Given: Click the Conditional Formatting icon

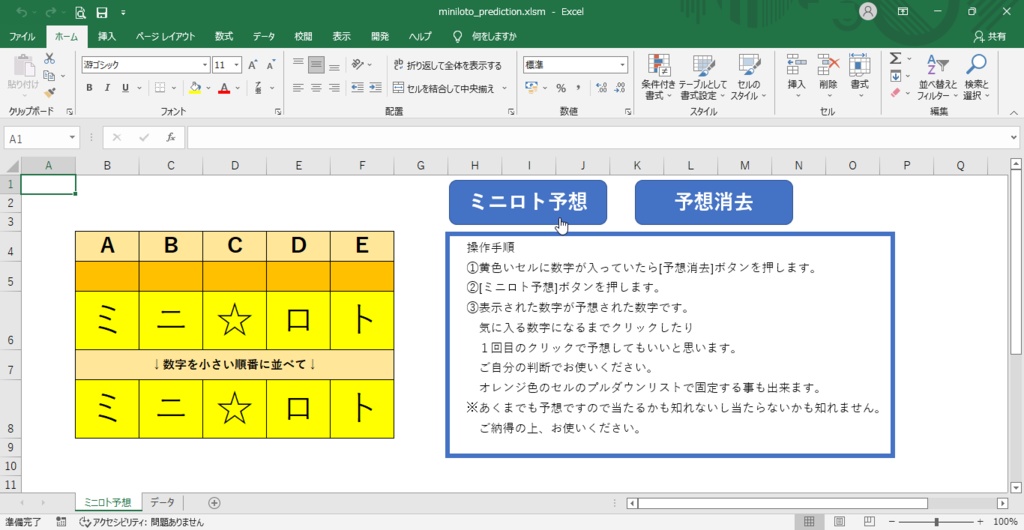Looking at the screenshot, I should click(659, 65).
